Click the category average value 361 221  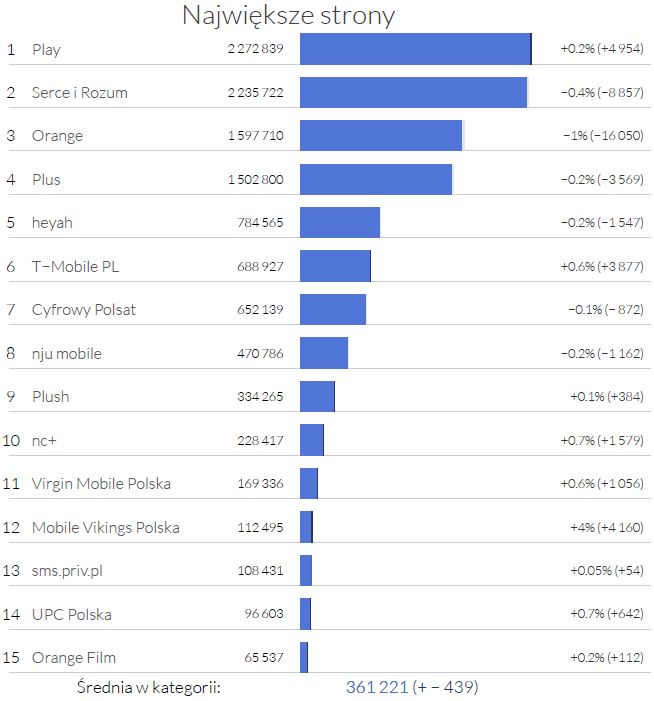pyautogui.click(x=376, y=687)
